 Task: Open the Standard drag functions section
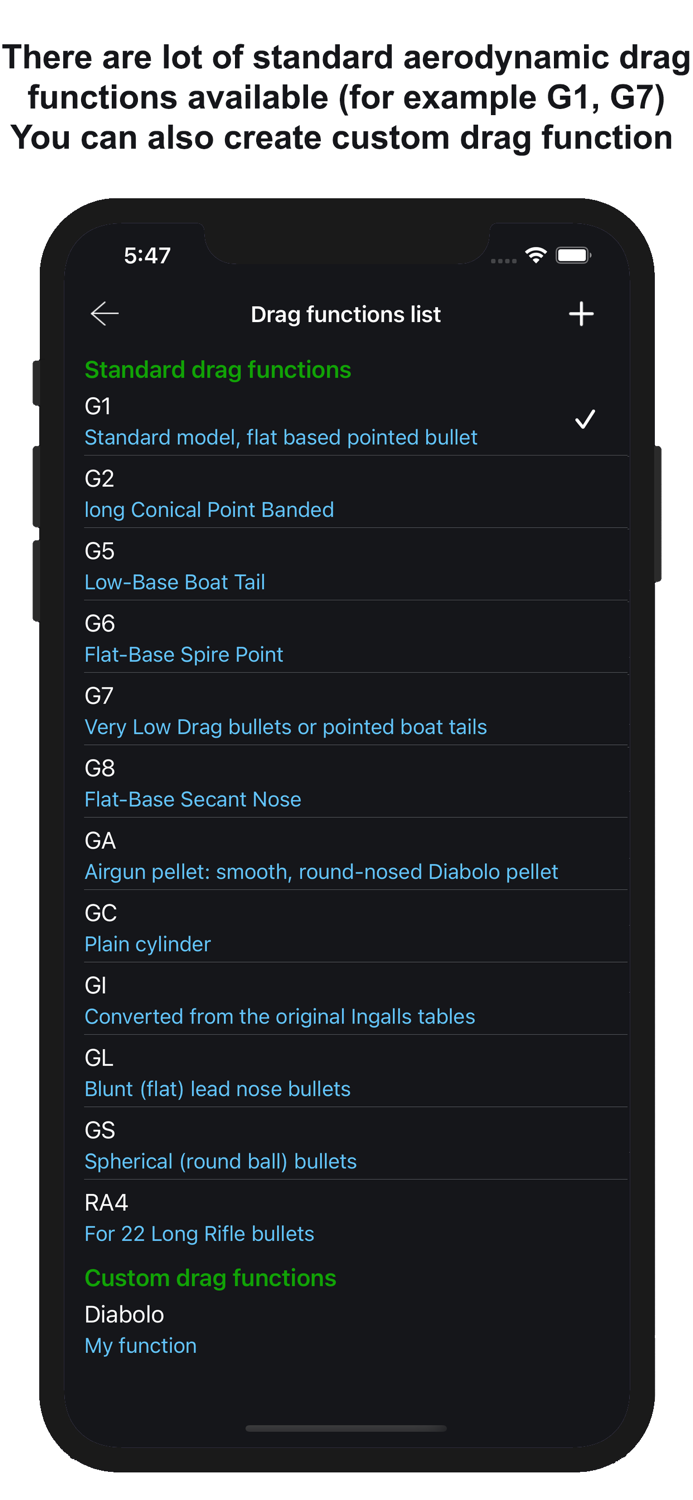pos(217,370)
